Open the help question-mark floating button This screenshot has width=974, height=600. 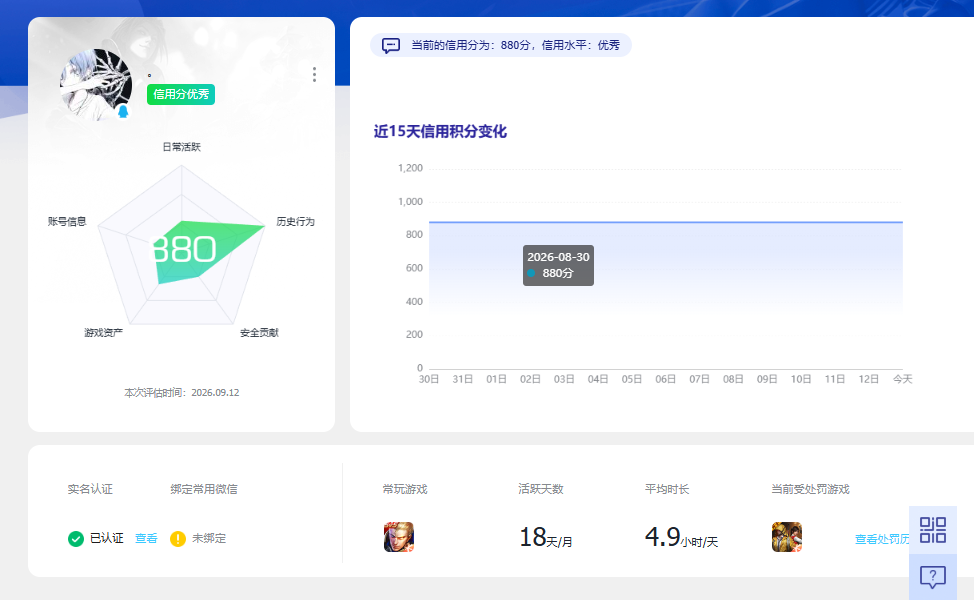(933, 577)
